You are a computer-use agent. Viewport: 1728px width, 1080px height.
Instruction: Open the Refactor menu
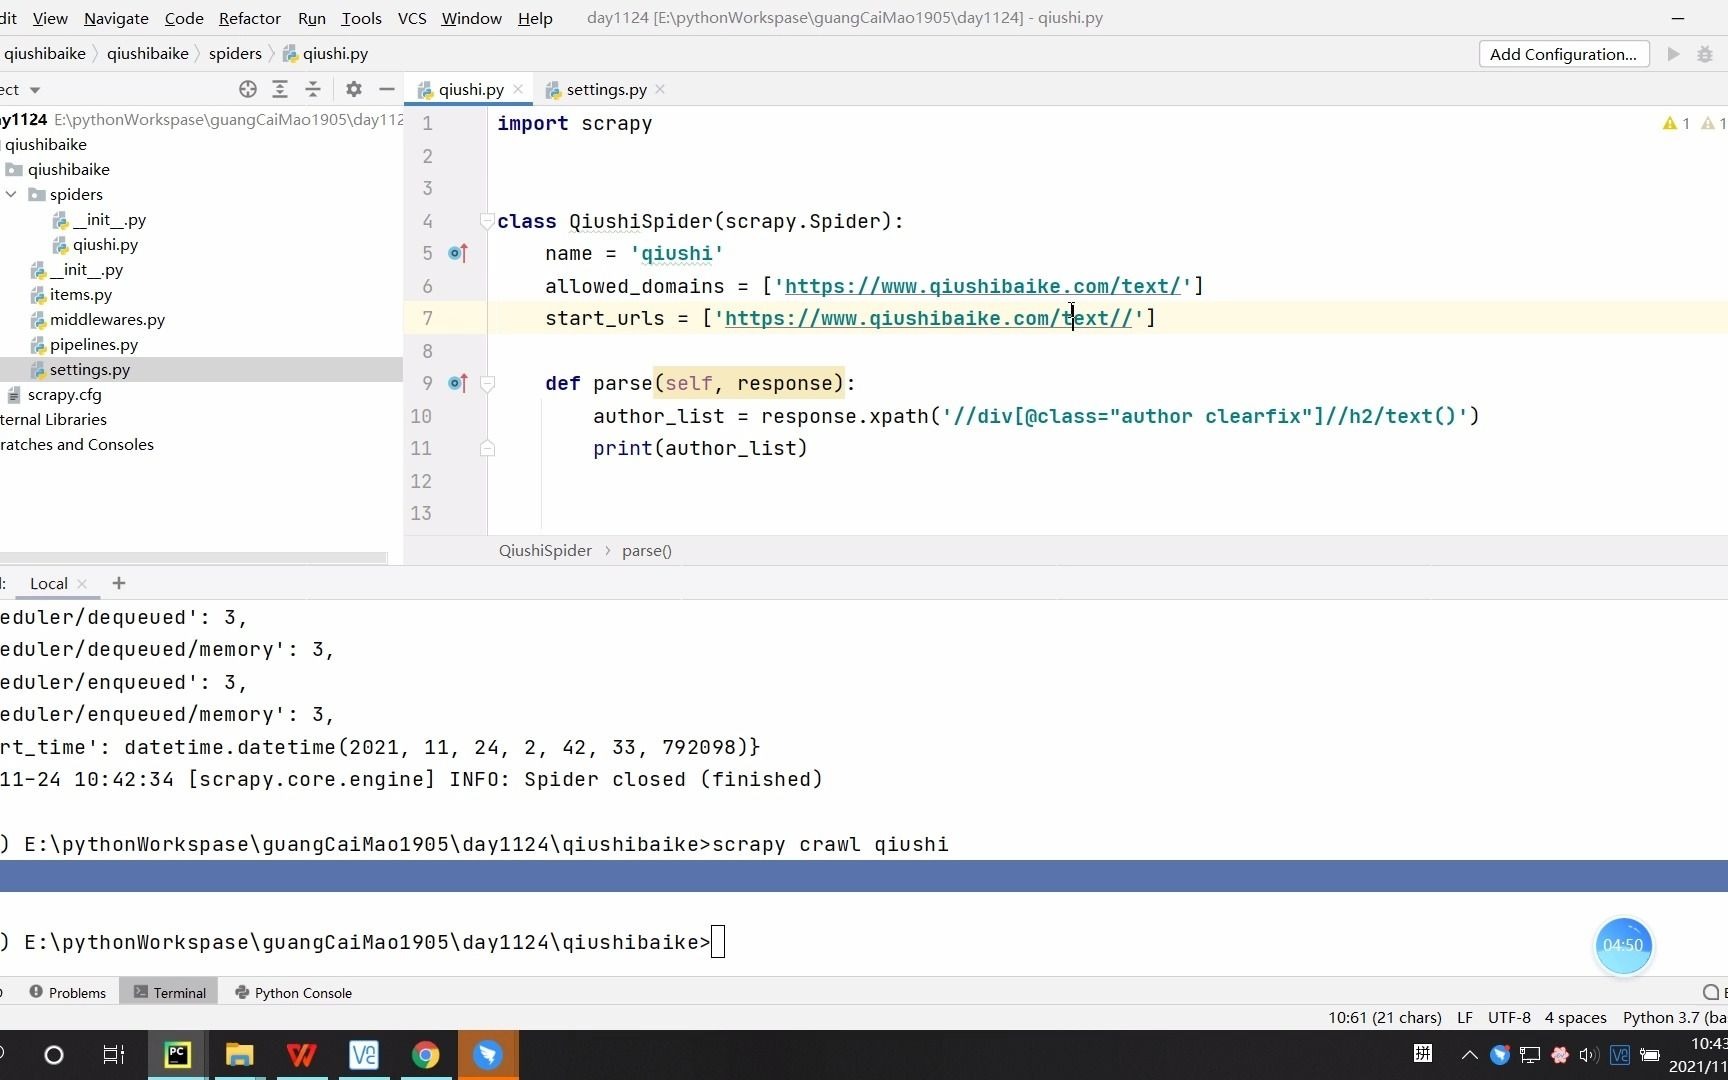tap(250, 18)
